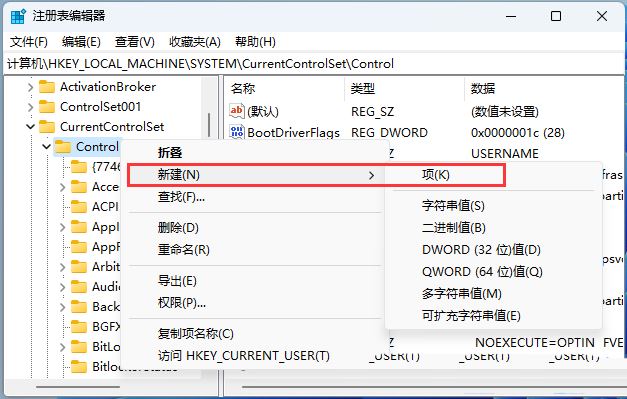Expand the ActivationBroker tree node

coord(30,87)
